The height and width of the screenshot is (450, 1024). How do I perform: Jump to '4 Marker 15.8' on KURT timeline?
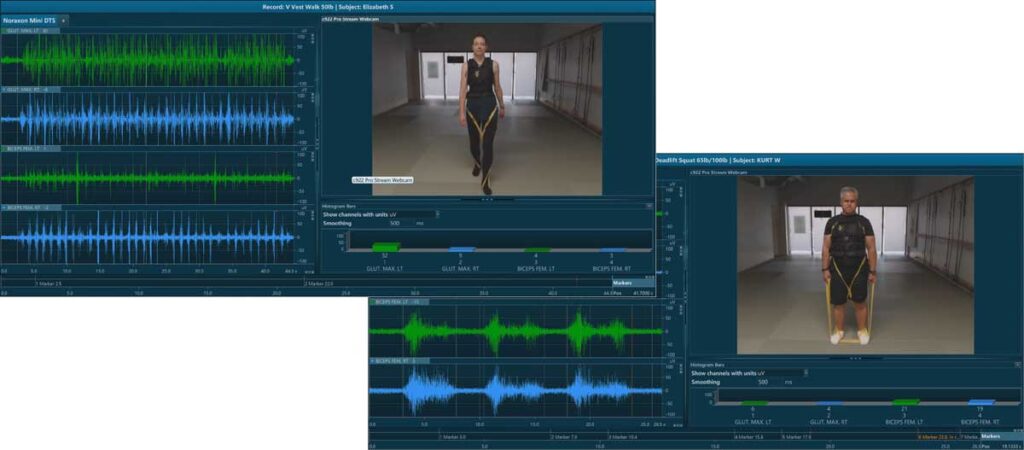[749, 436]
